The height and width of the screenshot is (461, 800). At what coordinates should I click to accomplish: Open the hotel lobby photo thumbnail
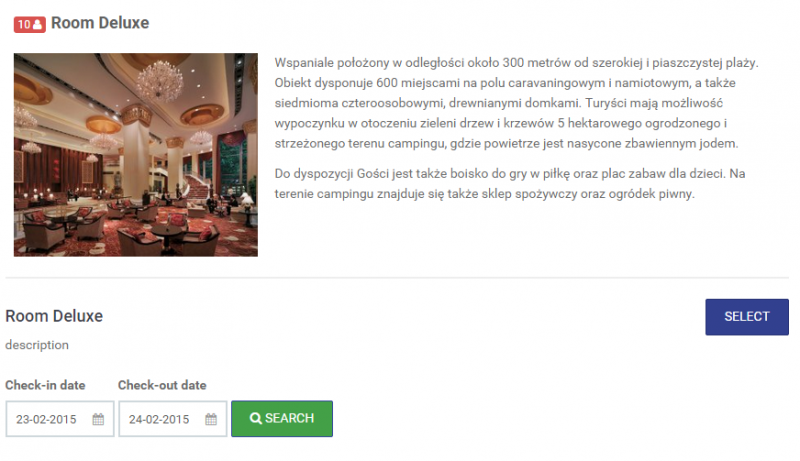(x=136, y=155)
